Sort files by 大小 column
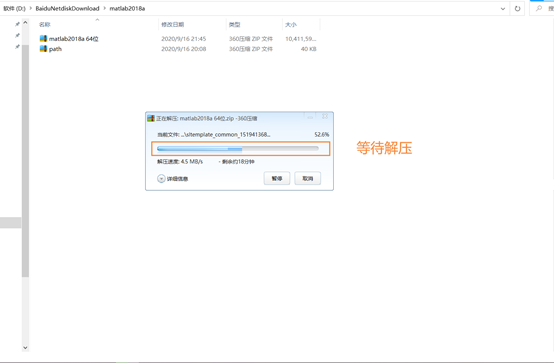Screen dimensions: 554x363 coord(291,24)
